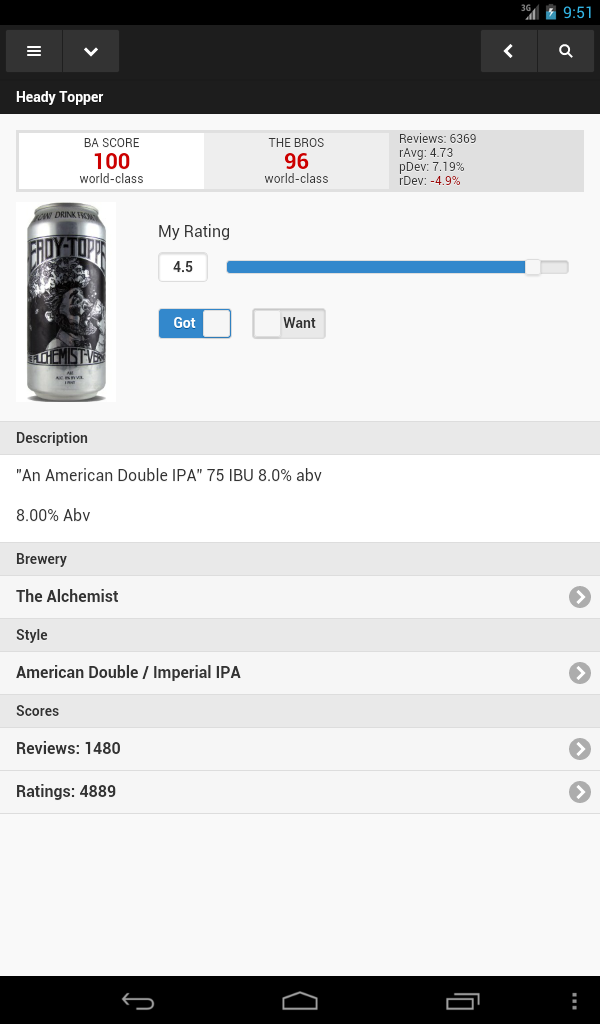Tap the Heady Topper can image
This screenshot has height=1024, width=600.
click(x=66, y=302)
